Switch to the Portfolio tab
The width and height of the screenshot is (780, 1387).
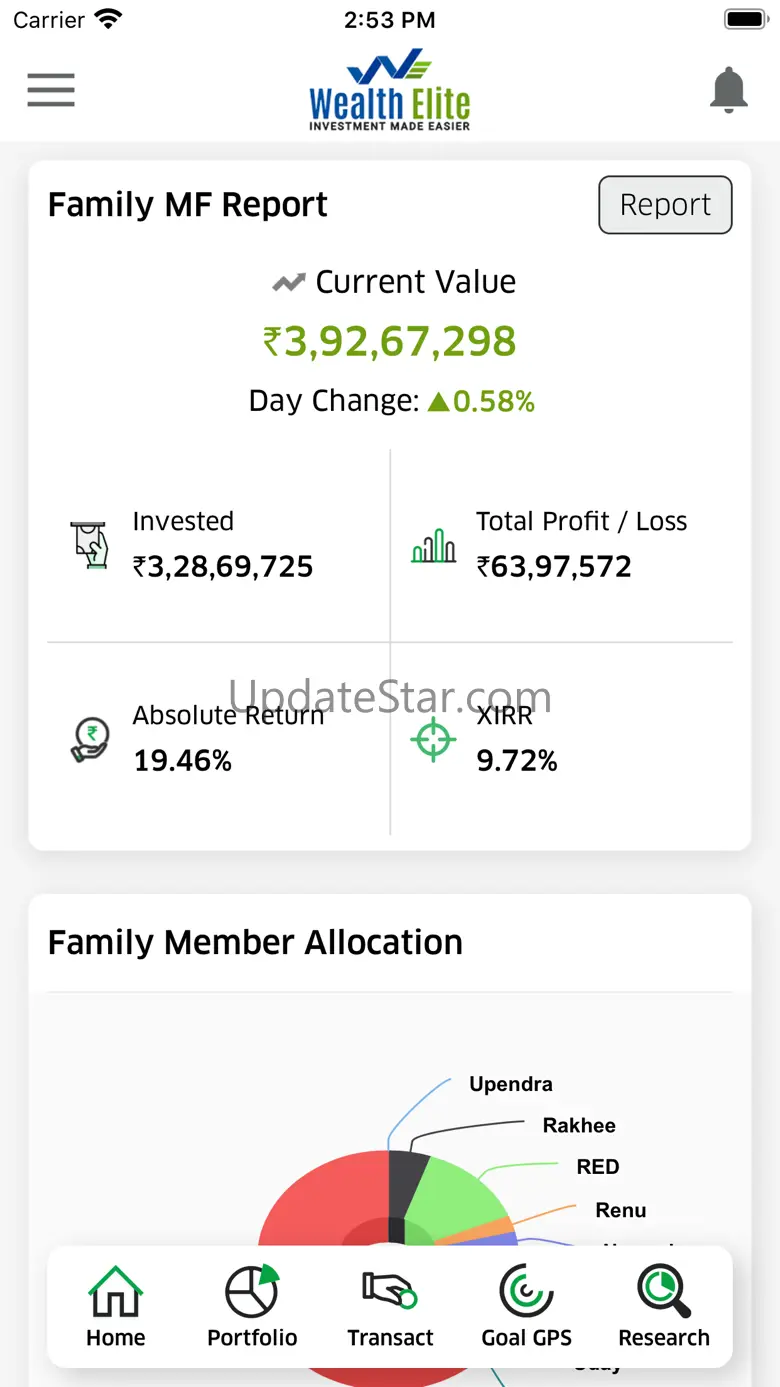[252, 1307]
